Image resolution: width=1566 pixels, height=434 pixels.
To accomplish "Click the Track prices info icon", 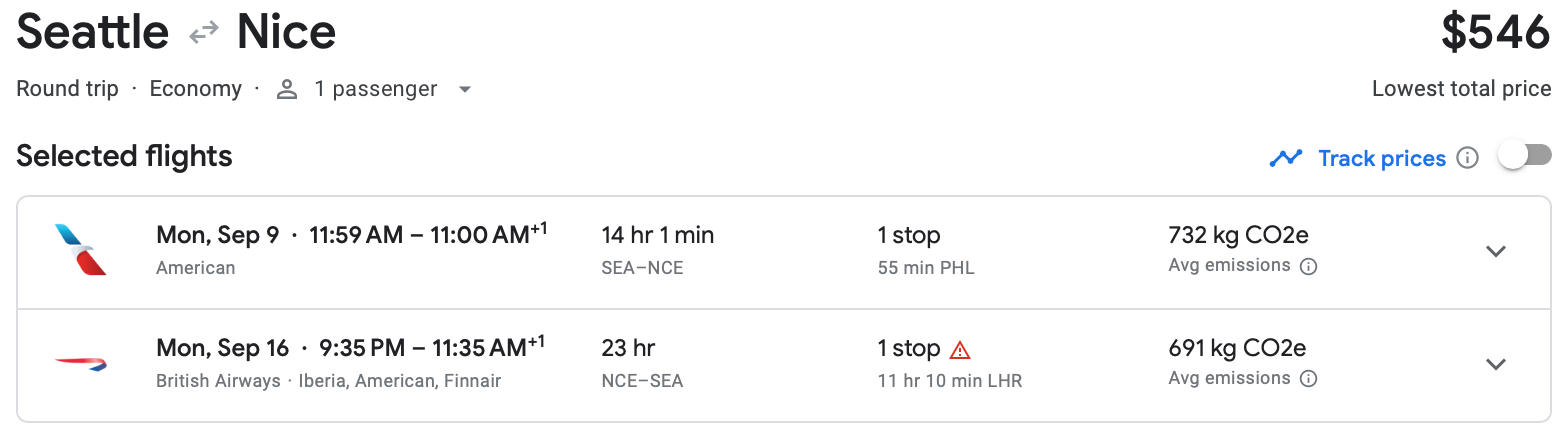I will coord(1467,158).
